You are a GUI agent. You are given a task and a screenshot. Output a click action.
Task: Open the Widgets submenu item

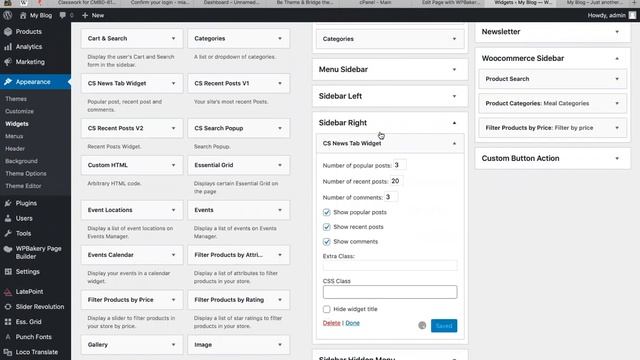[17, 124]
